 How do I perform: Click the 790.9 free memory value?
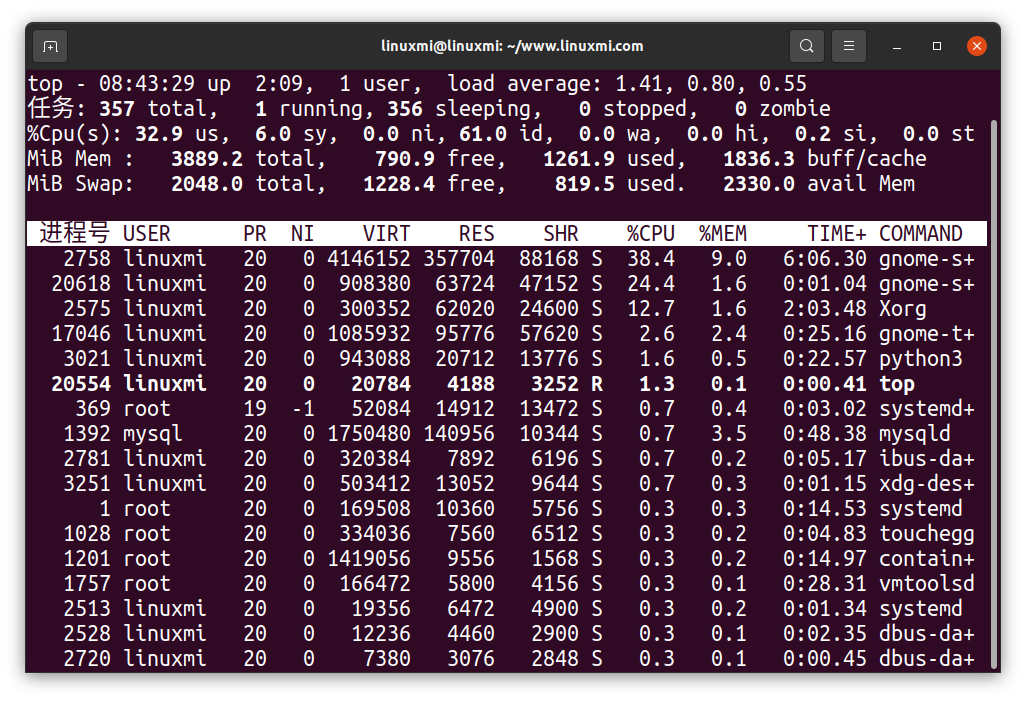pyautogui.click(x=404, y=159)
